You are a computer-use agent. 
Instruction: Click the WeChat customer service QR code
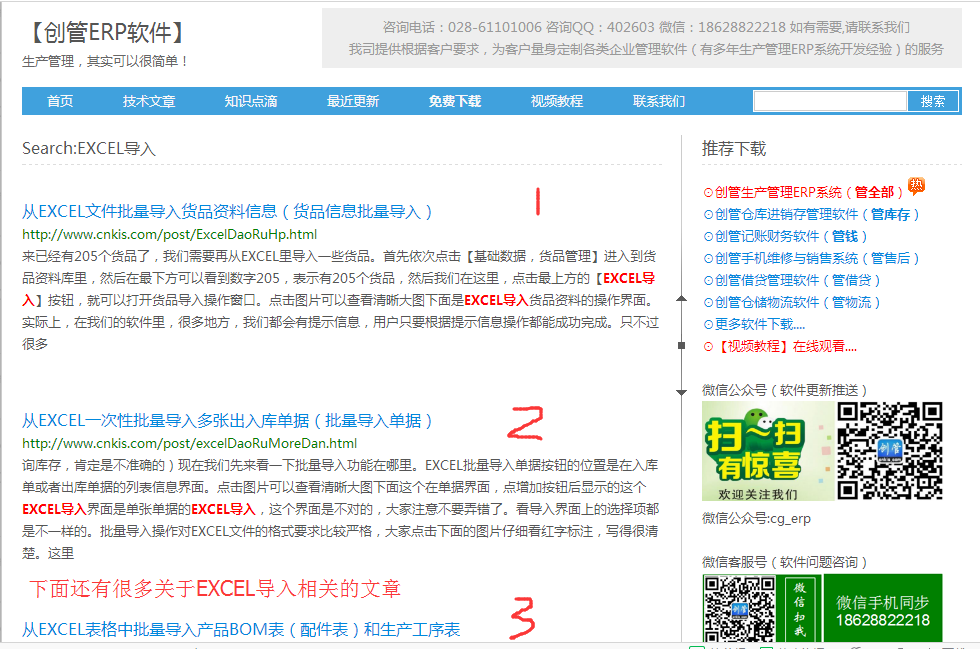coord(739,608)
